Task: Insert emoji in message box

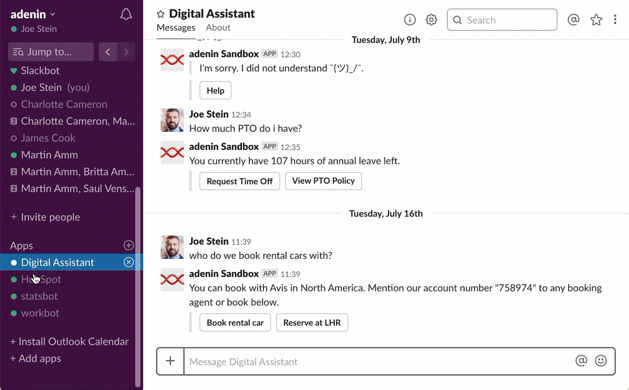Action: tap(601, 361)
